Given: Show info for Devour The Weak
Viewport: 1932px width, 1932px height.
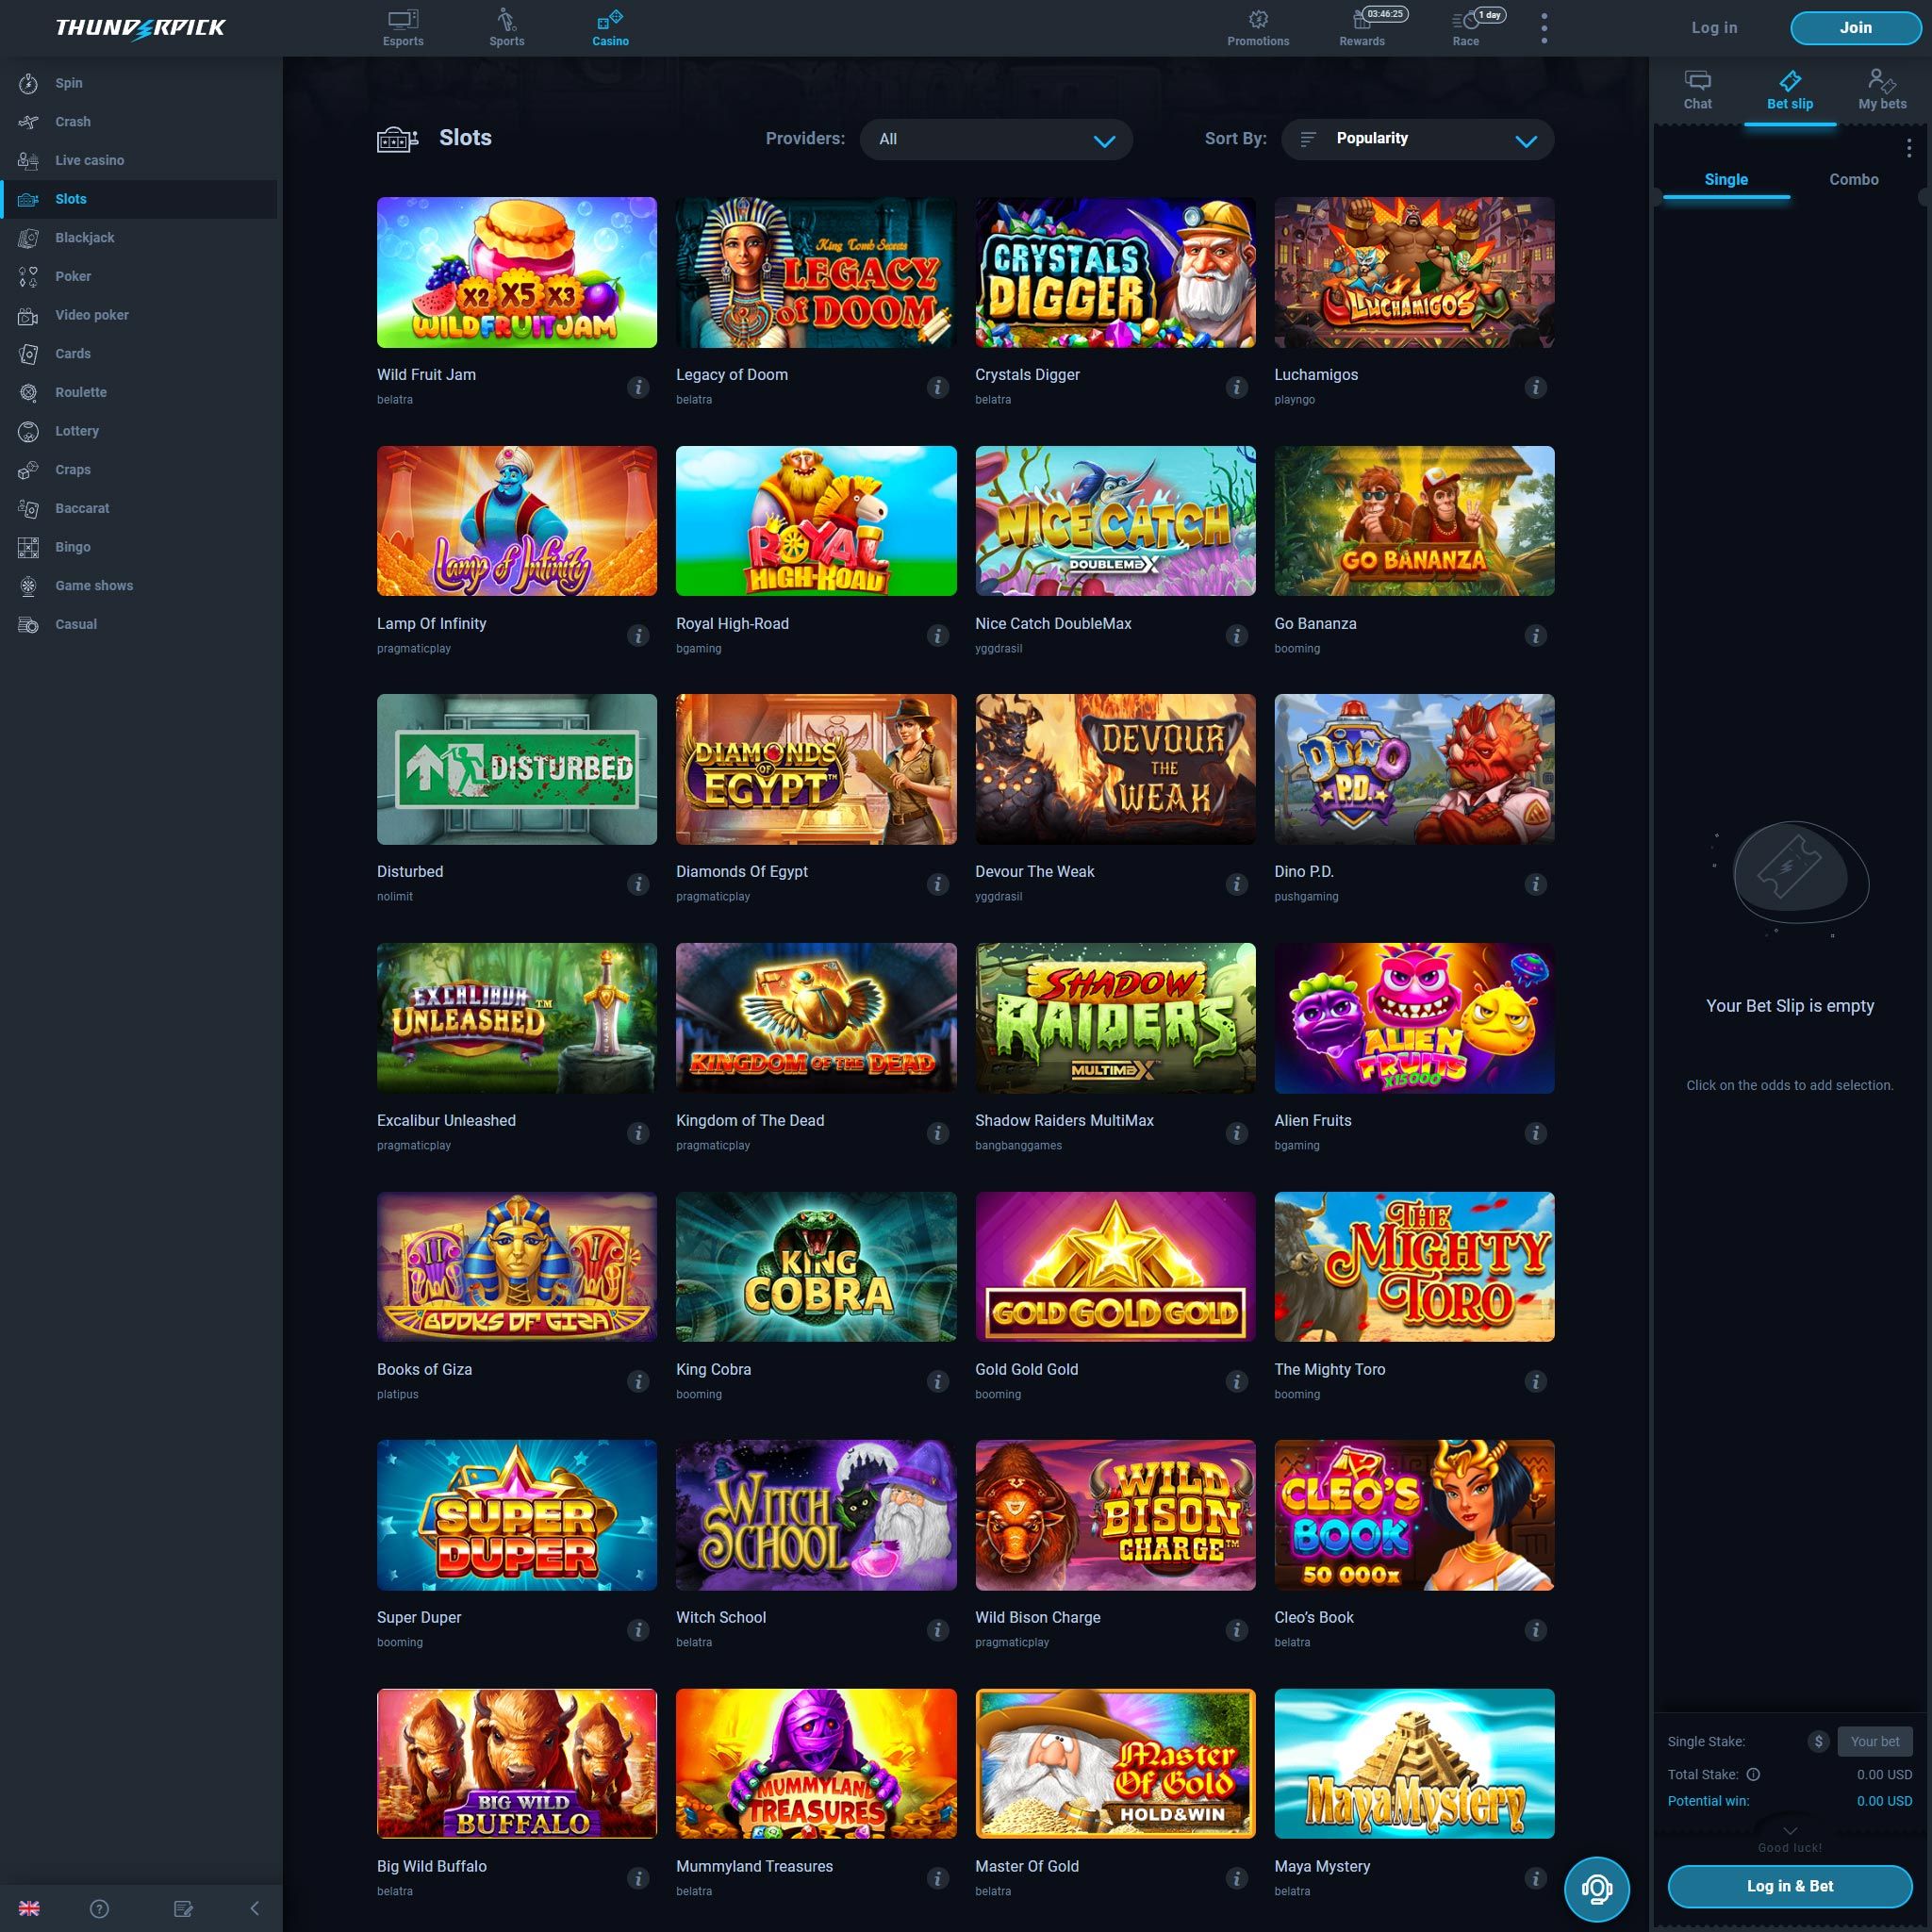Looking at the screenshot, I should pos(1236,884).
